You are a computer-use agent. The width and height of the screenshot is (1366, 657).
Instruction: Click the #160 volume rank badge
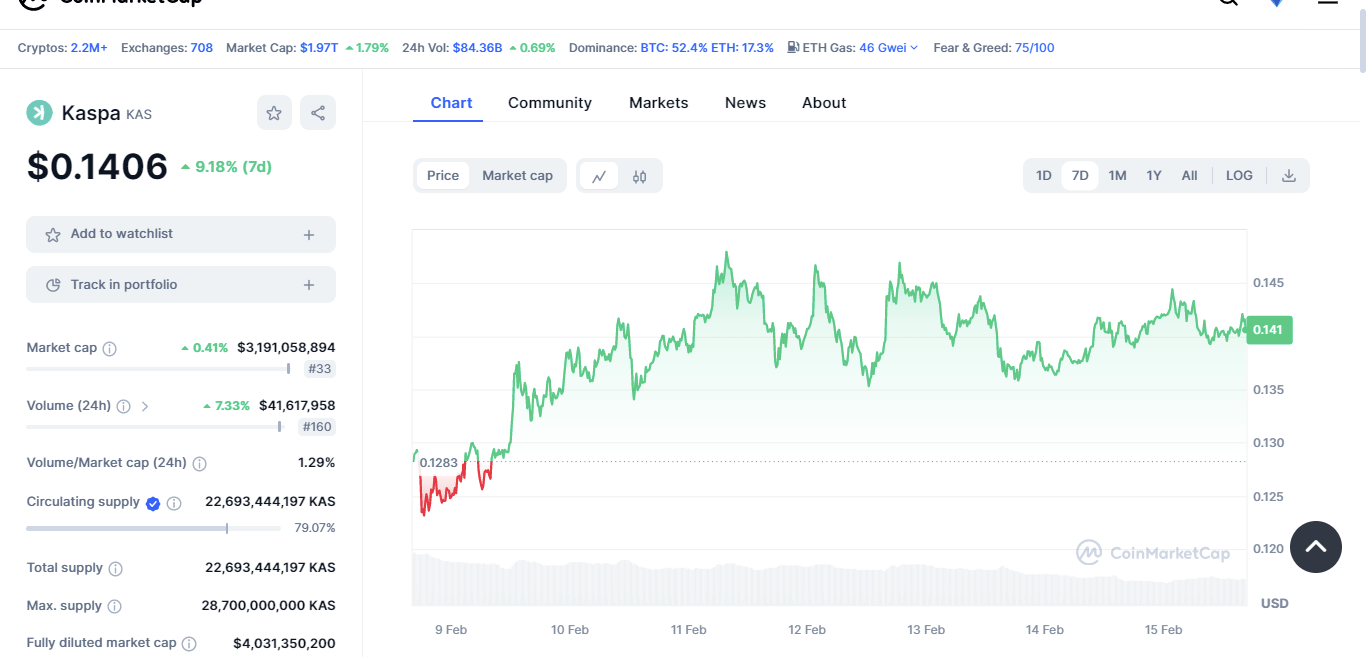click(317, 427)
